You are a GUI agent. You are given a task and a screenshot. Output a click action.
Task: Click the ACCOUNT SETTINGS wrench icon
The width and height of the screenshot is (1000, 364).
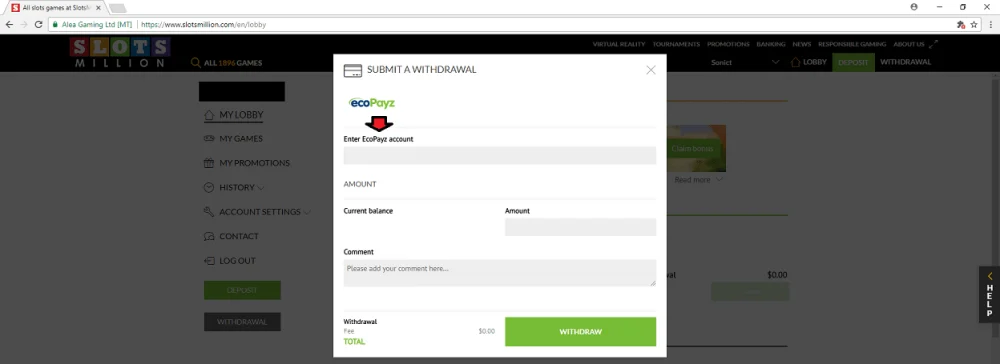pos(209,212)
